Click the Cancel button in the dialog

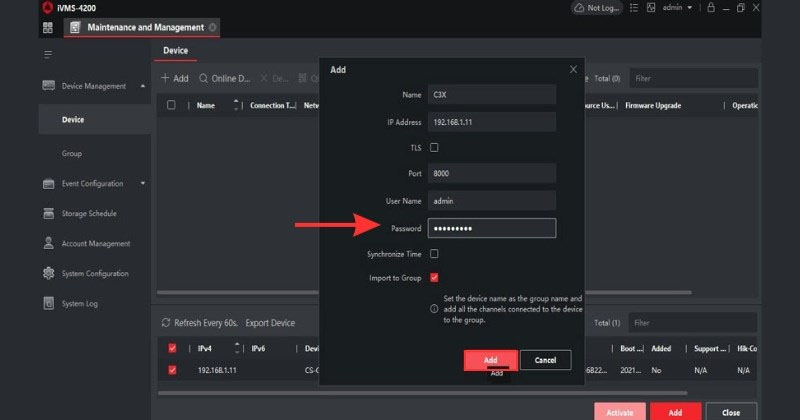545,360
